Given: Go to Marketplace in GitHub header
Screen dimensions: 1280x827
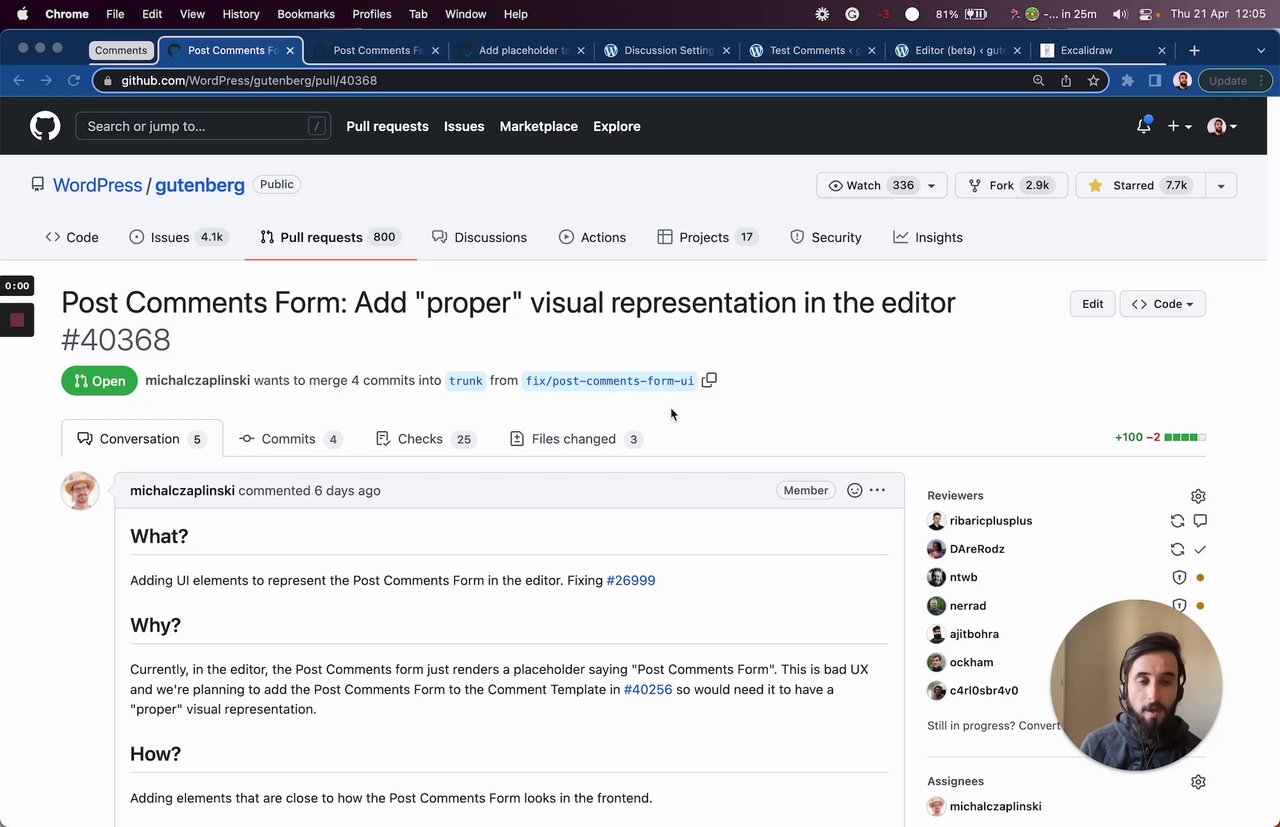Looking at the screenshot, I should pyautogui.click(x=539, y=126).
